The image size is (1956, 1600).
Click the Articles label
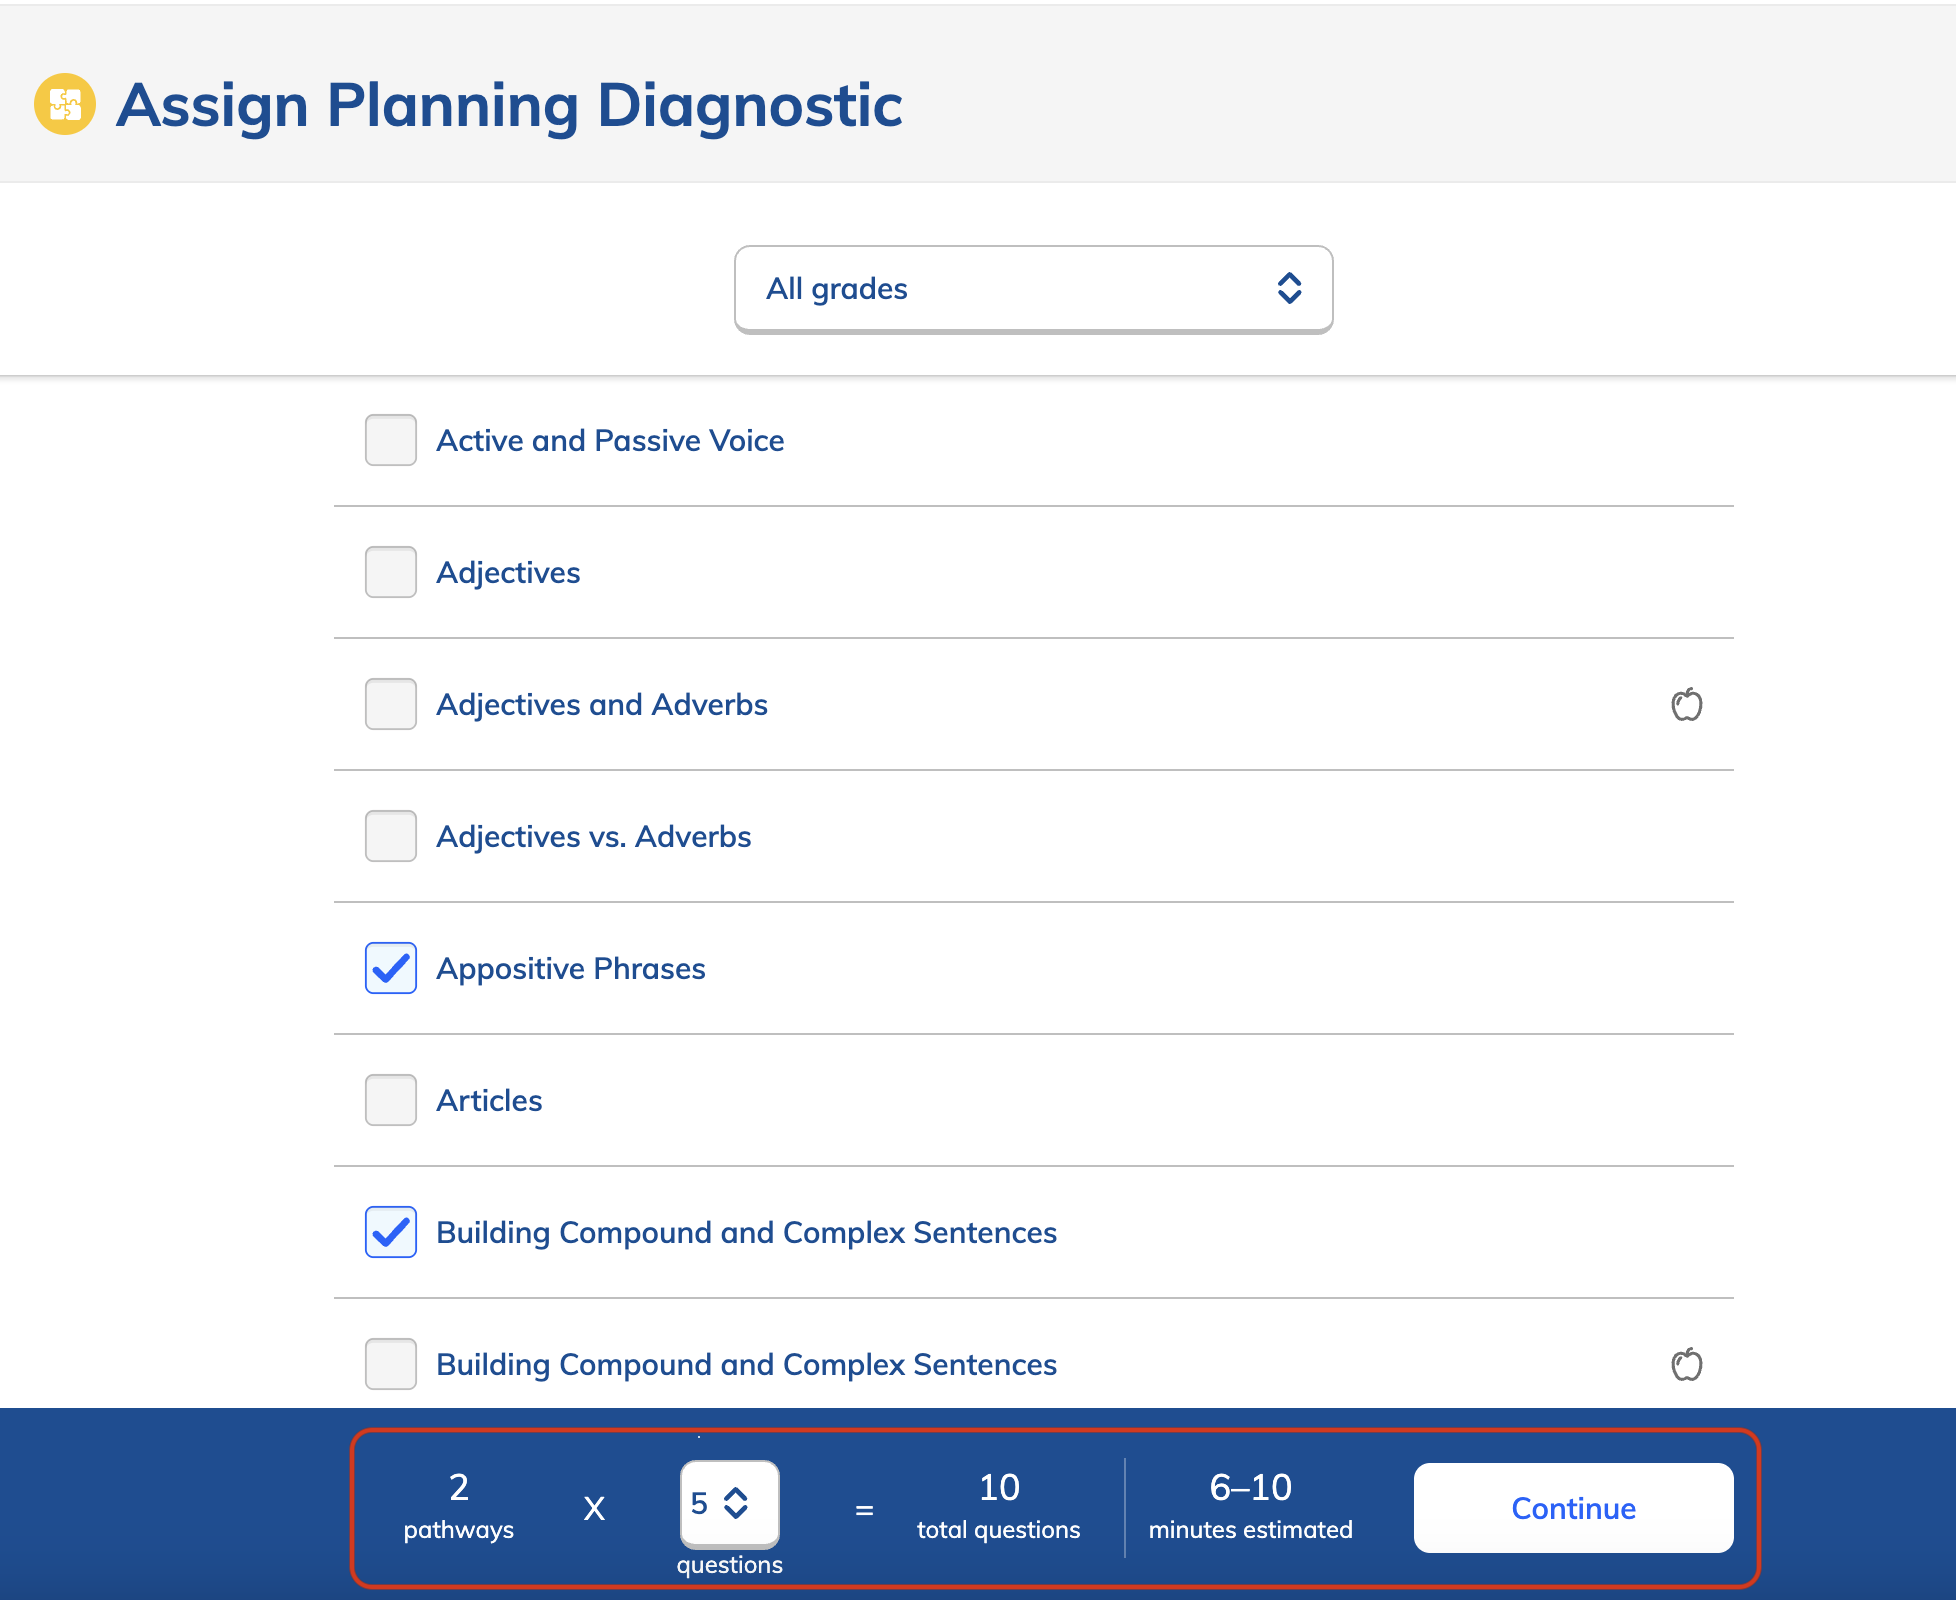[x=489, y=1100]
